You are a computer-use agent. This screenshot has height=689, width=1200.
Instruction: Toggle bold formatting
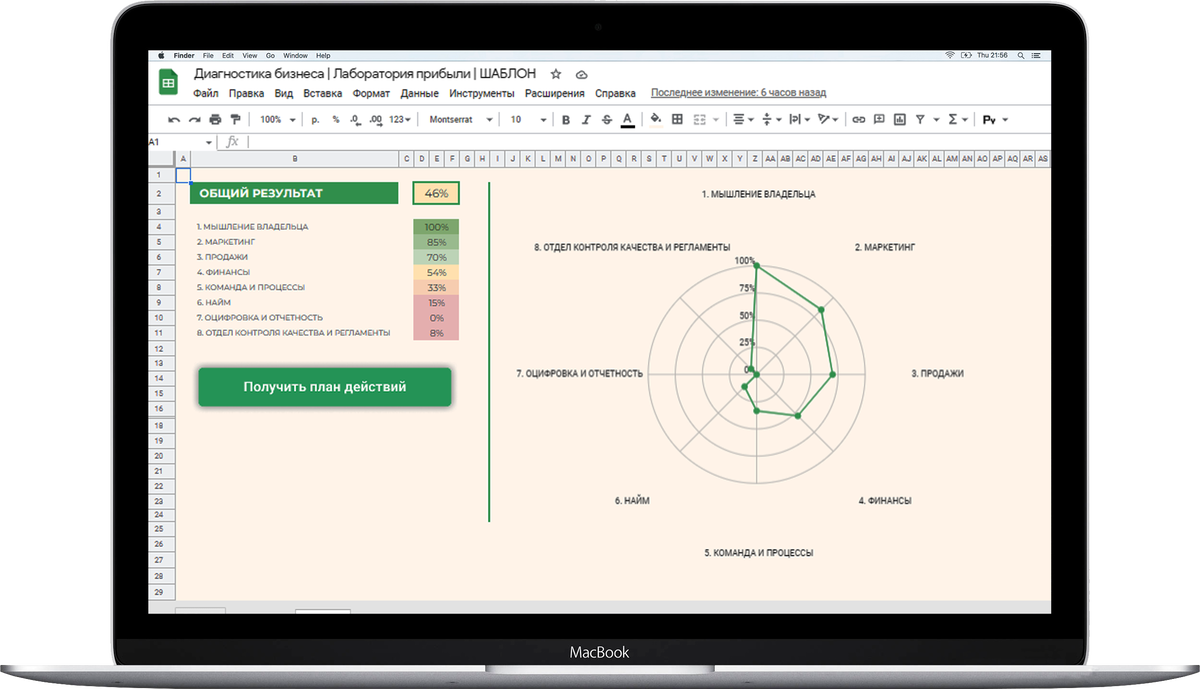(x=565, y=120)
